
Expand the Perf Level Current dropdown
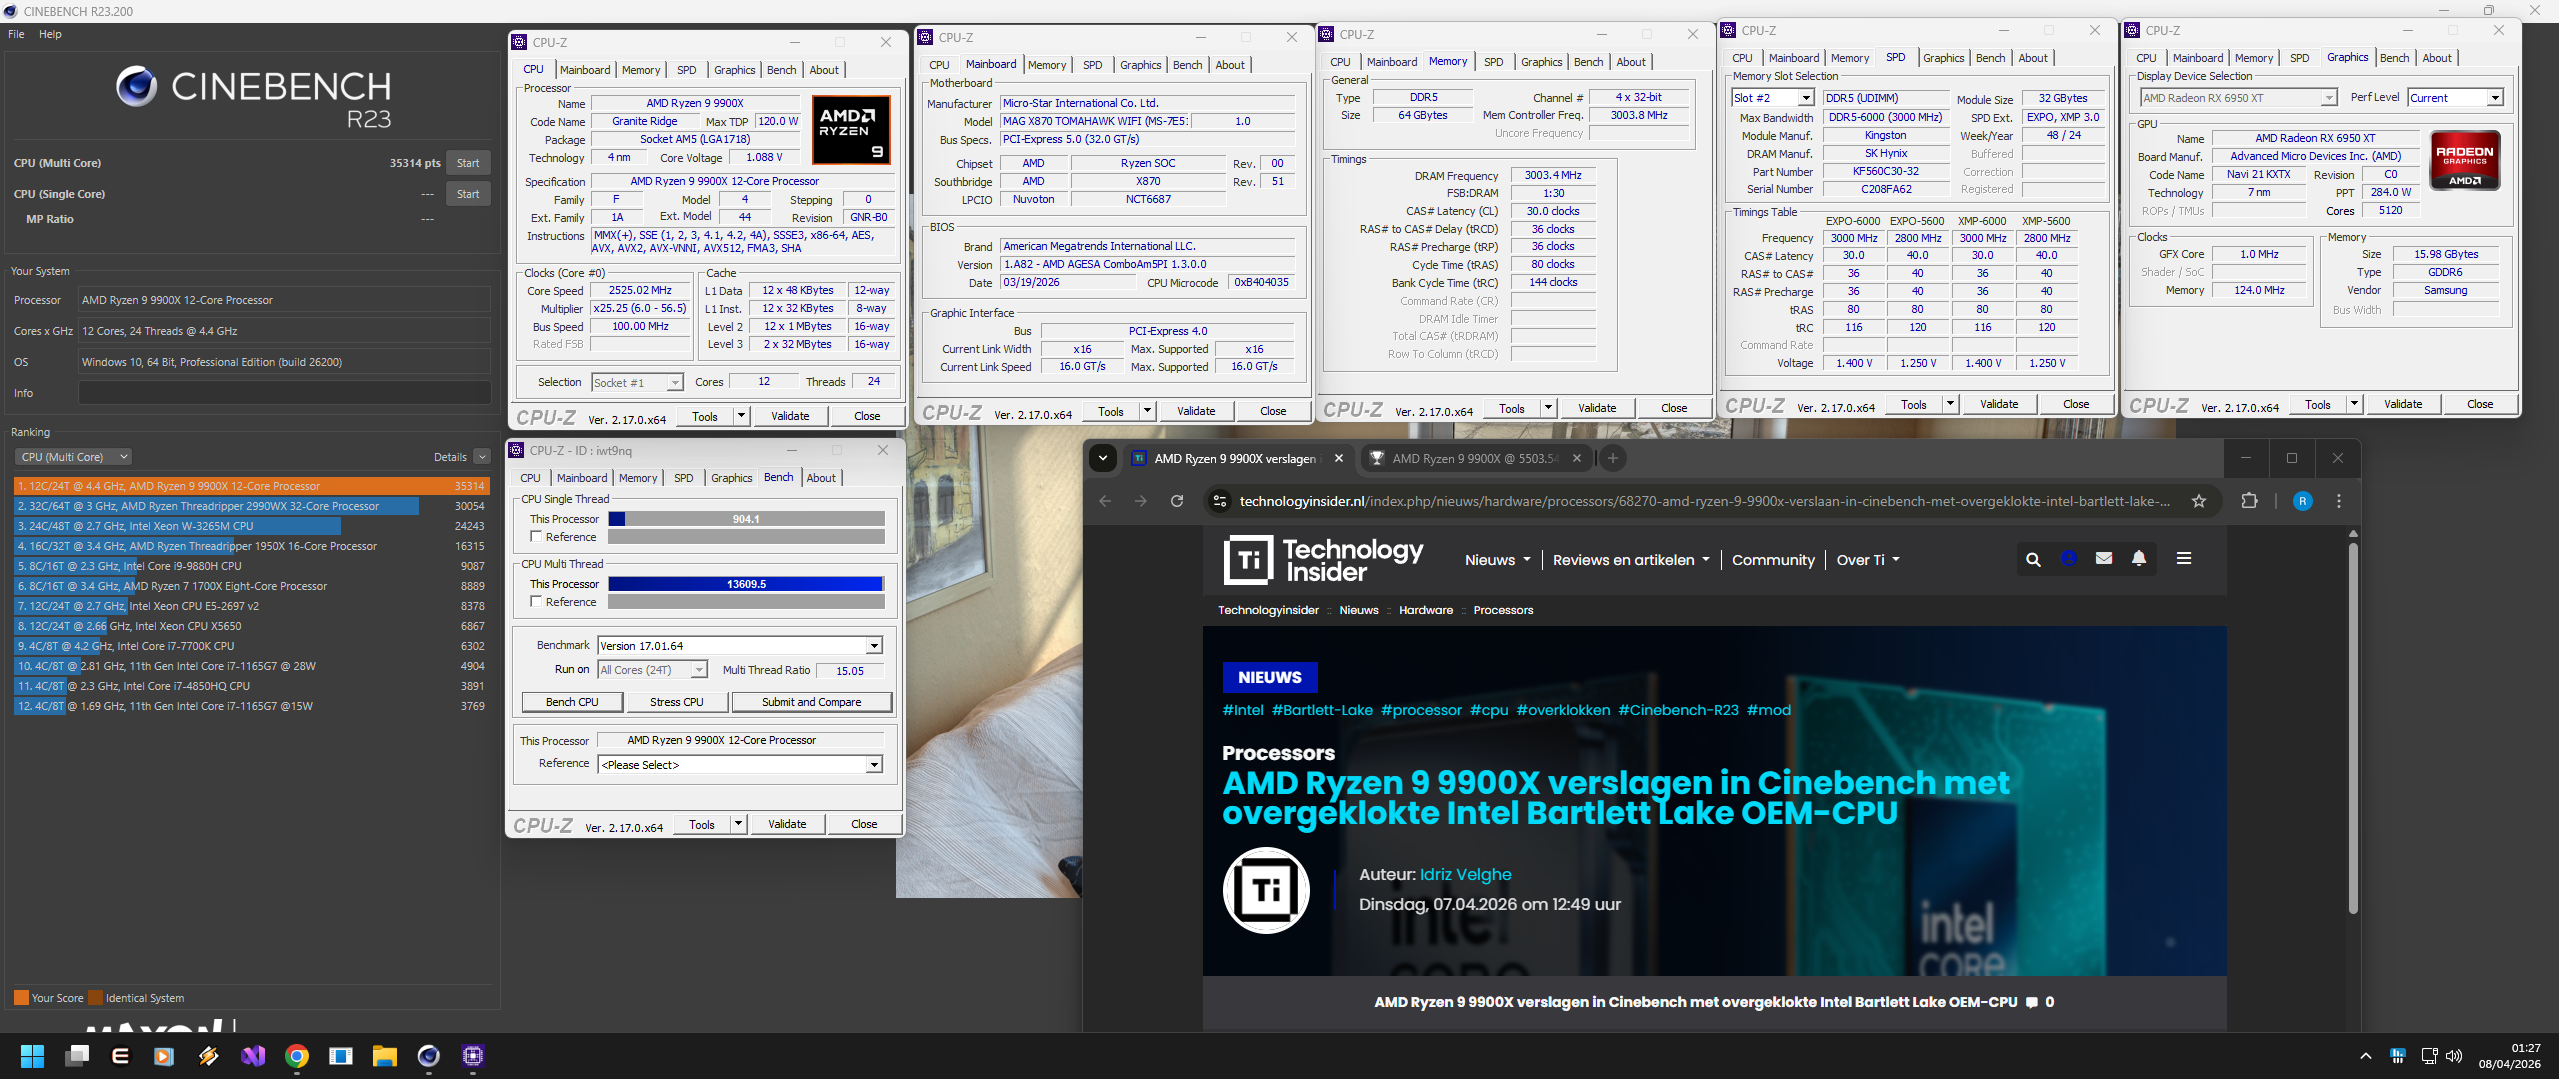tap(2455, 98)
